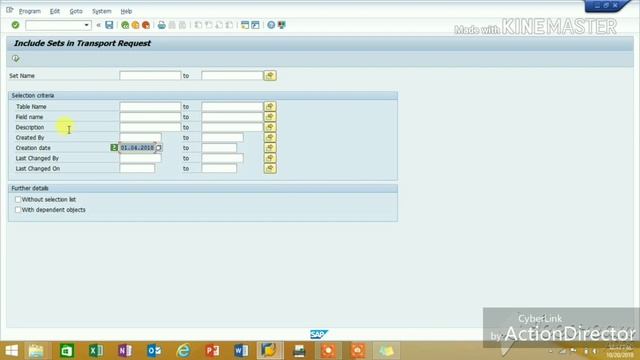Open Internet Explorer from taskbar
This screenshot has height=360, width=640.
point(183,351)
